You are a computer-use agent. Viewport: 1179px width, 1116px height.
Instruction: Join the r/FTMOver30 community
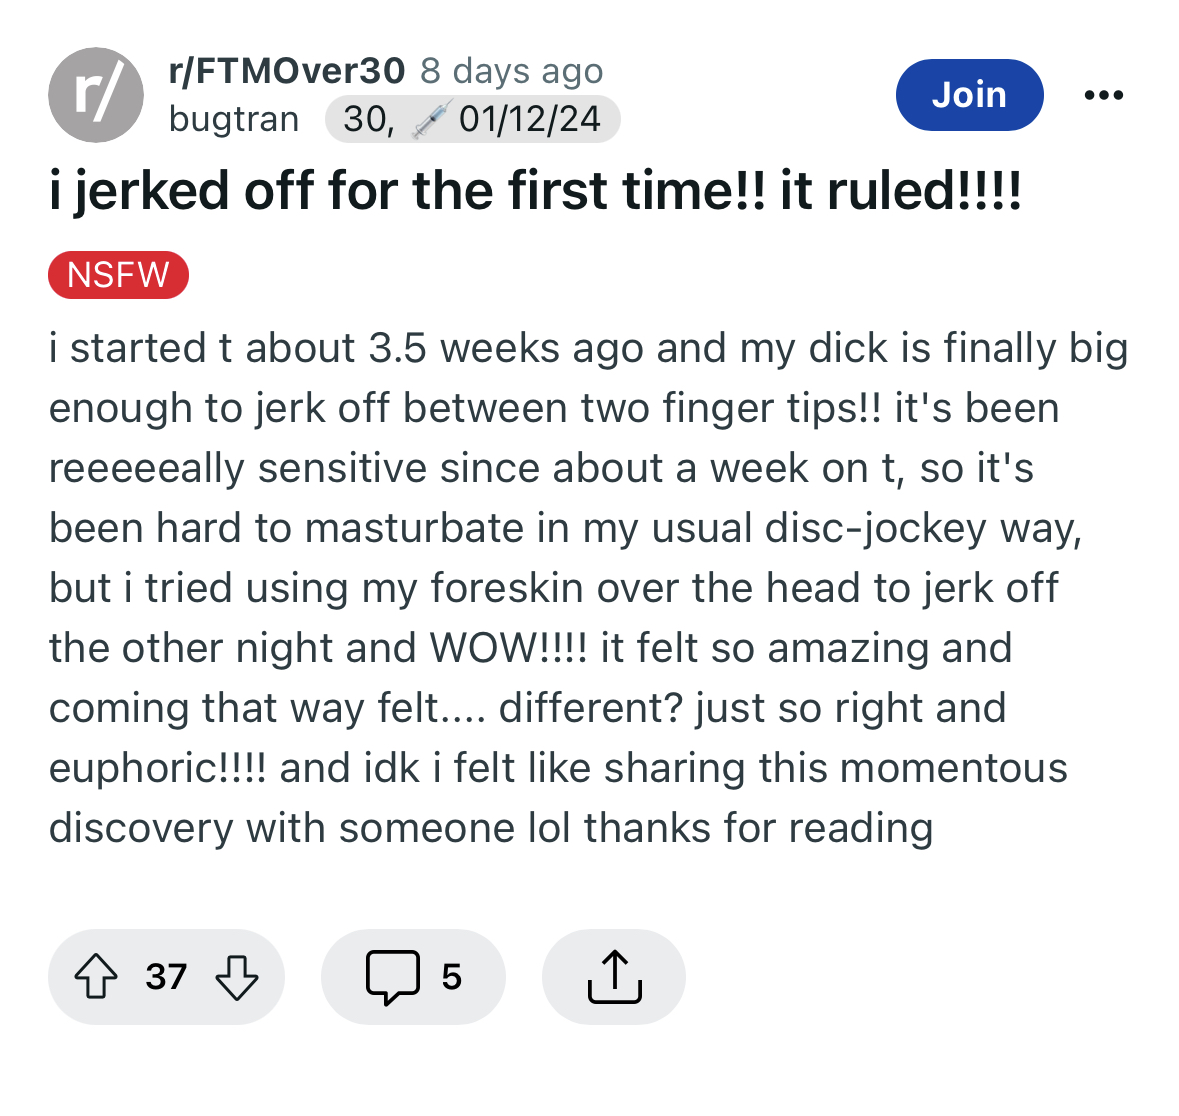969,95
